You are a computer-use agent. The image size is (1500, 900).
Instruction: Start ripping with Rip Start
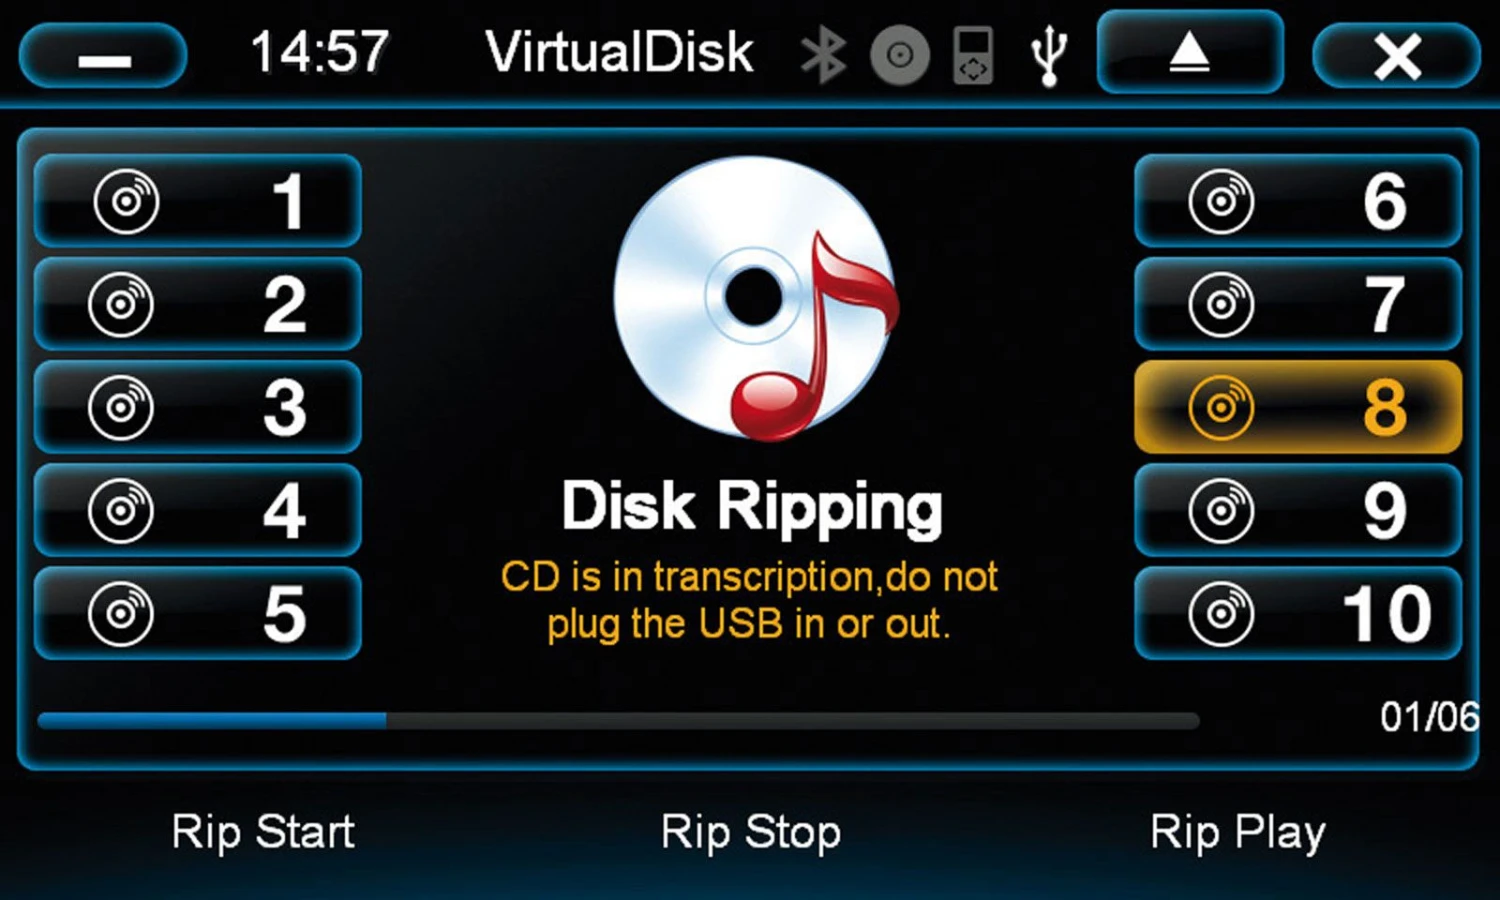click(x=263, y=833)
